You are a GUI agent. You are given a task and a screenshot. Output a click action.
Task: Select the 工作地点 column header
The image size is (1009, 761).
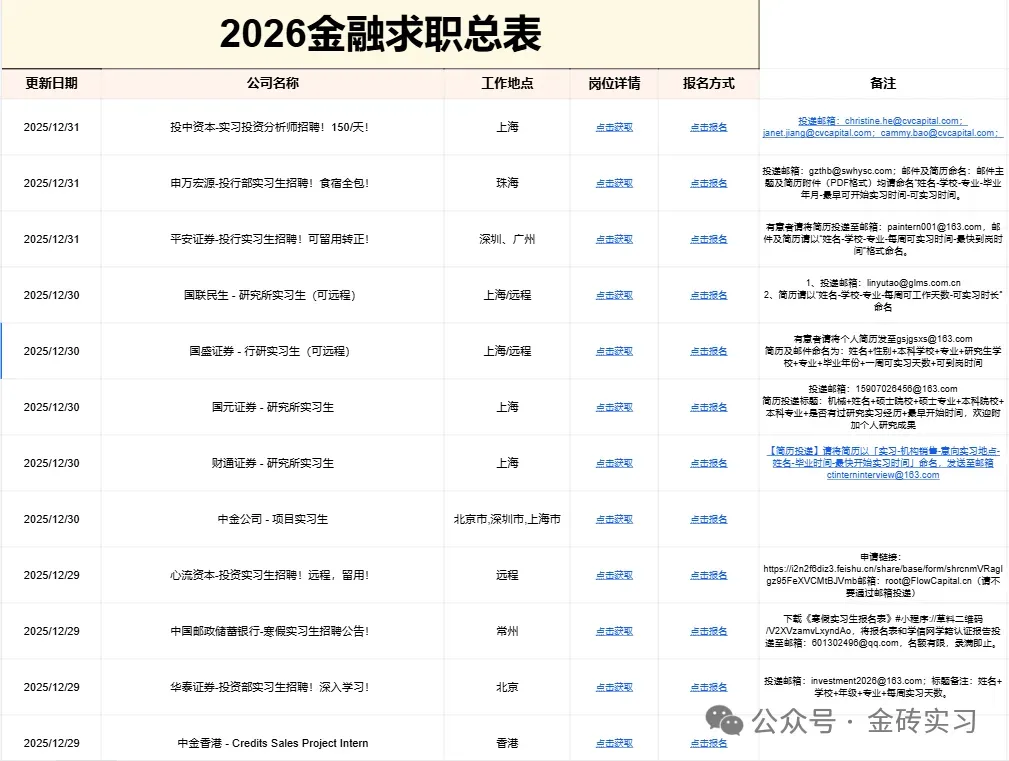click(507, 83)
